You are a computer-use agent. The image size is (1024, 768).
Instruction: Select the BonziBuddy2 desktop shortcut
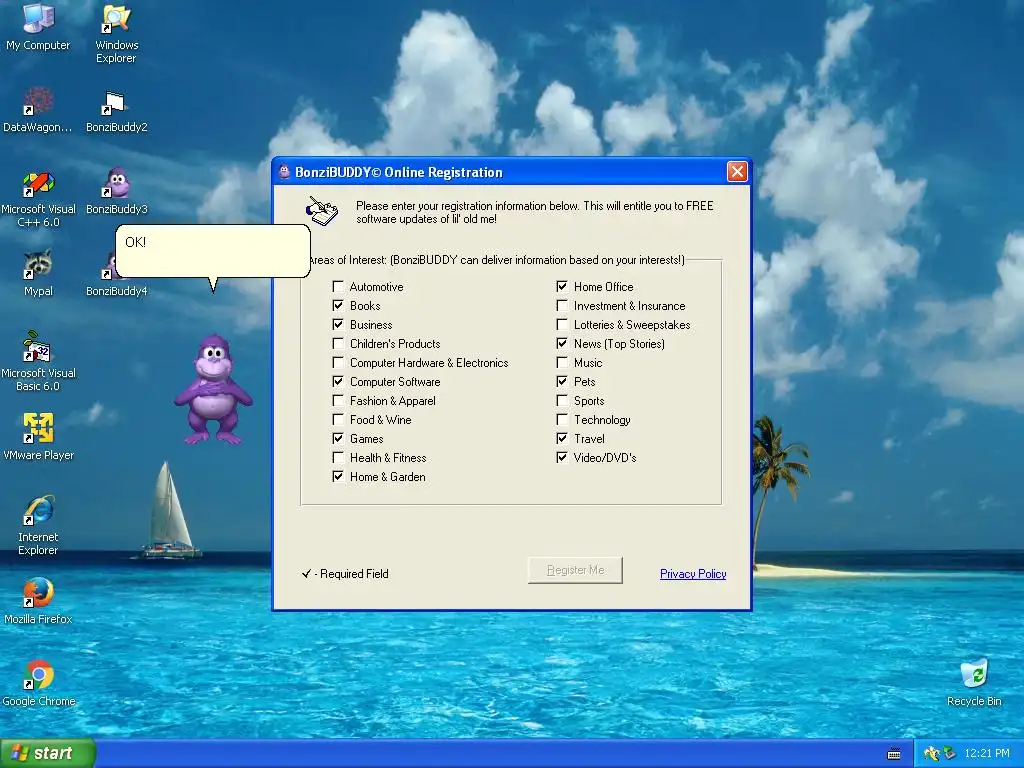(116, 111)
